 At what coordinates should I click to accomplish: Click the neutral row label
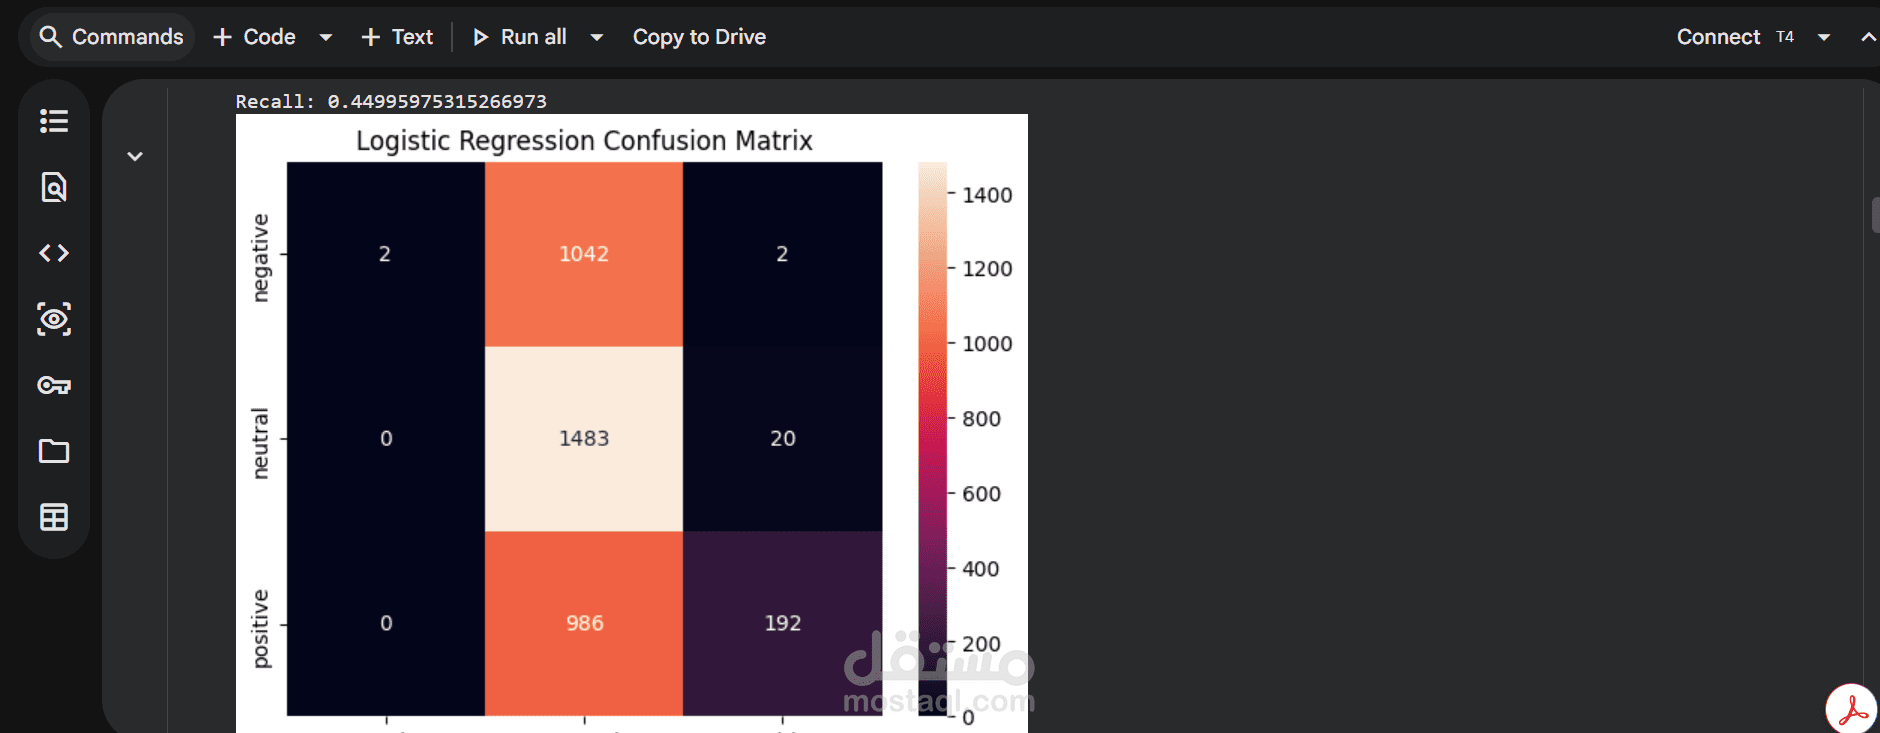tap(260, 443)
